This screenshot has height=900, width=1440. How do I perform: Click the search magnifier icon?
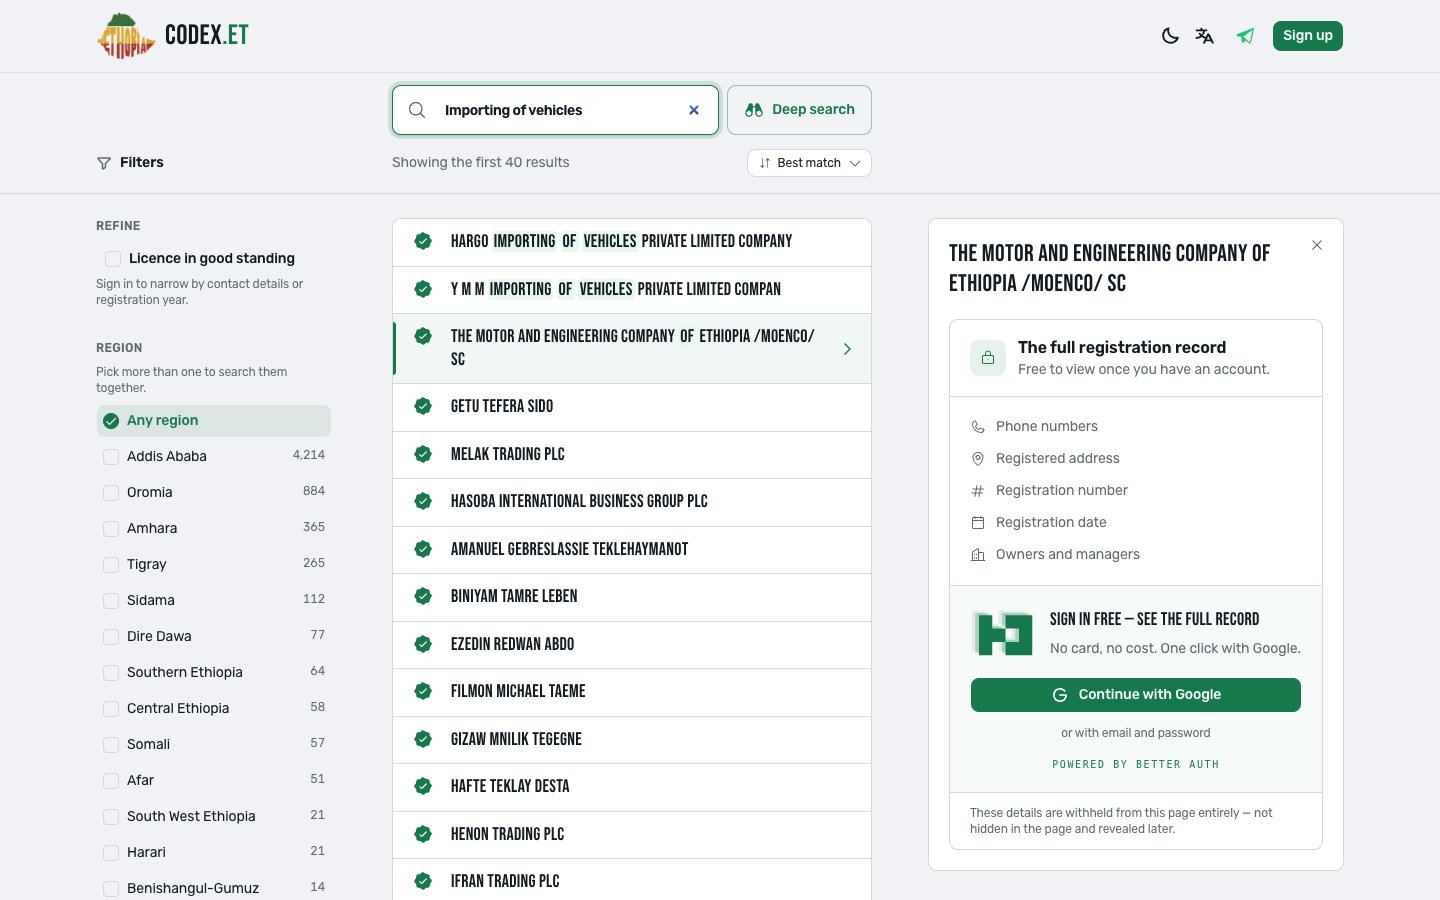(x=417, y=110)
